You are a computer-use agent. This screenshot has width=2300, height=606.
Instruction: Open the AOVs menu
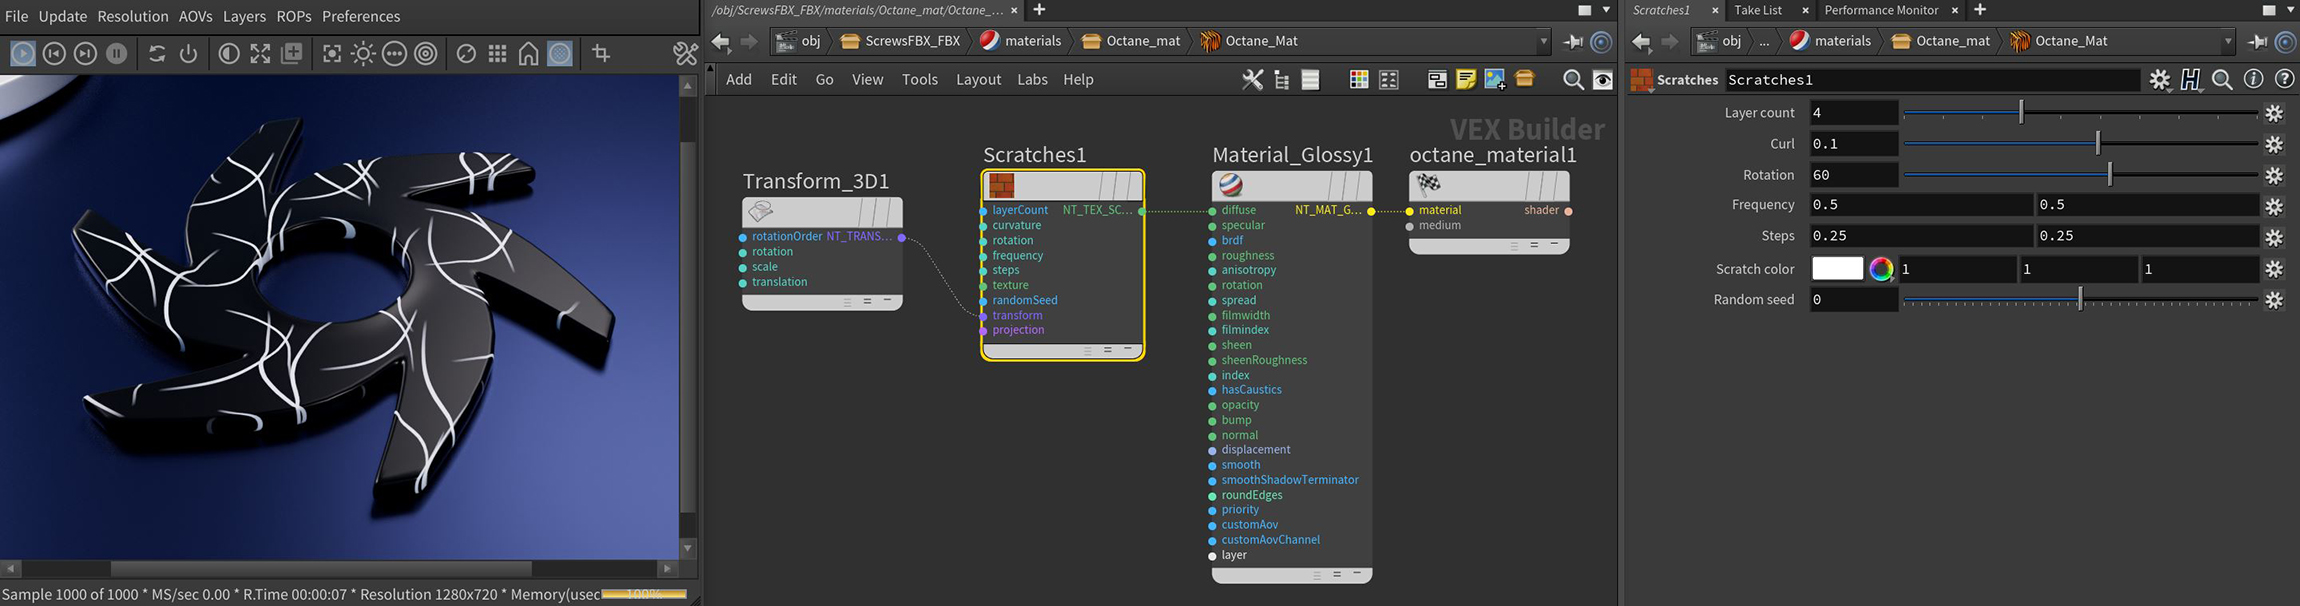tap(195, 16)
